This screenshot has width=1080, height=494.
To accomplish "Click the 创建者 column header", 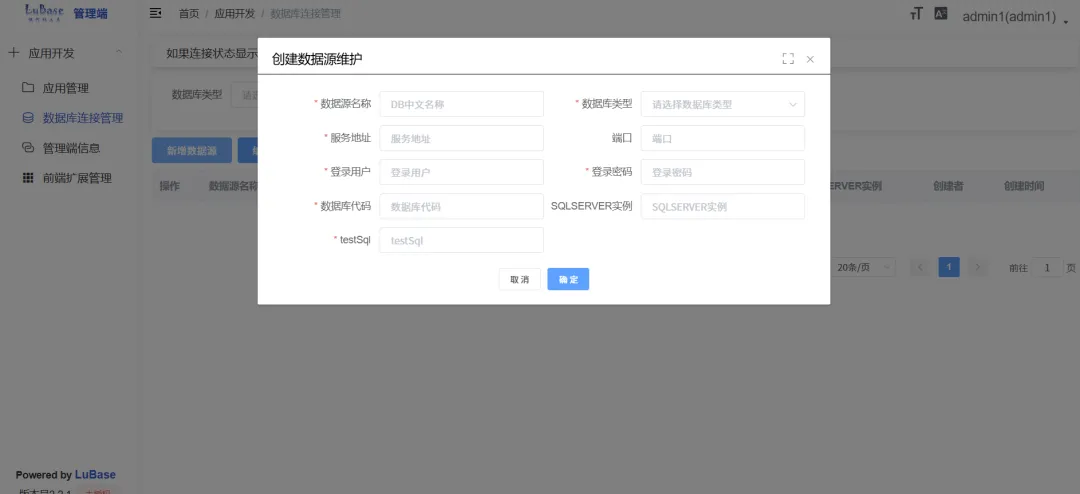I will (x=948, y=186).
